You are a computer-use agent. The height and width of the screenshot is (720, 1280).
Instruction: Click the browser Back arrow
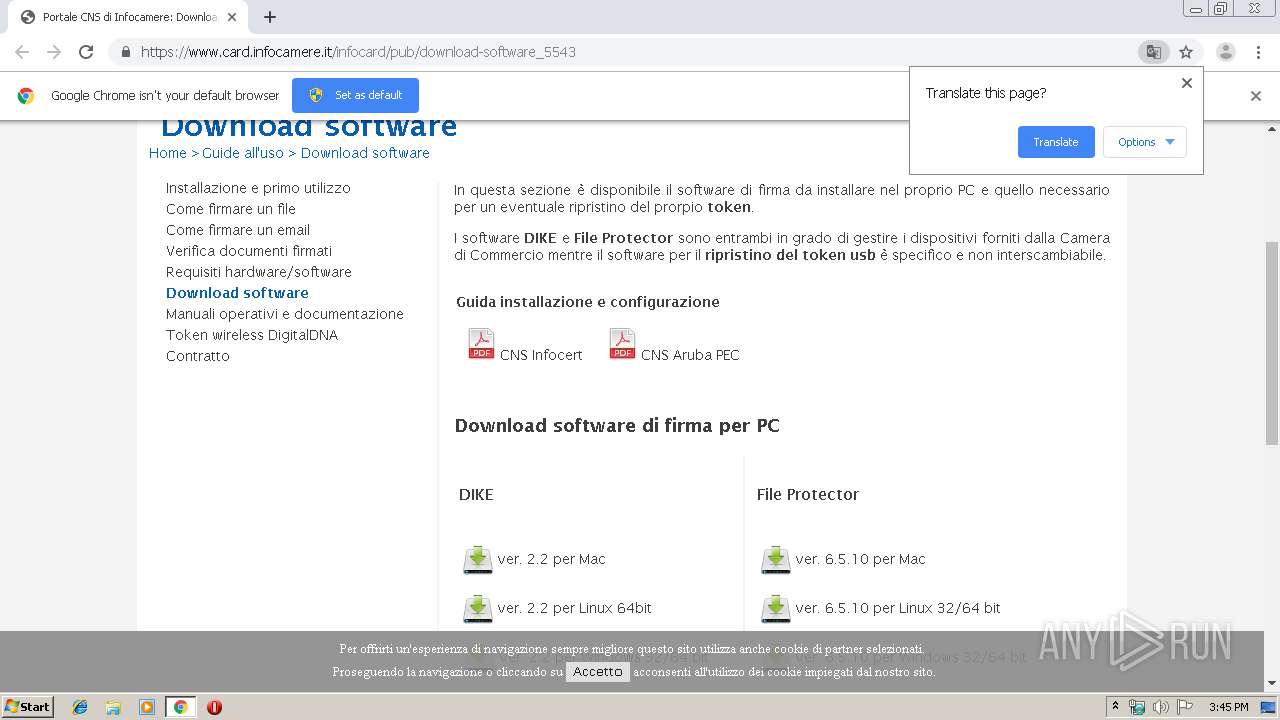coord(22,52)
